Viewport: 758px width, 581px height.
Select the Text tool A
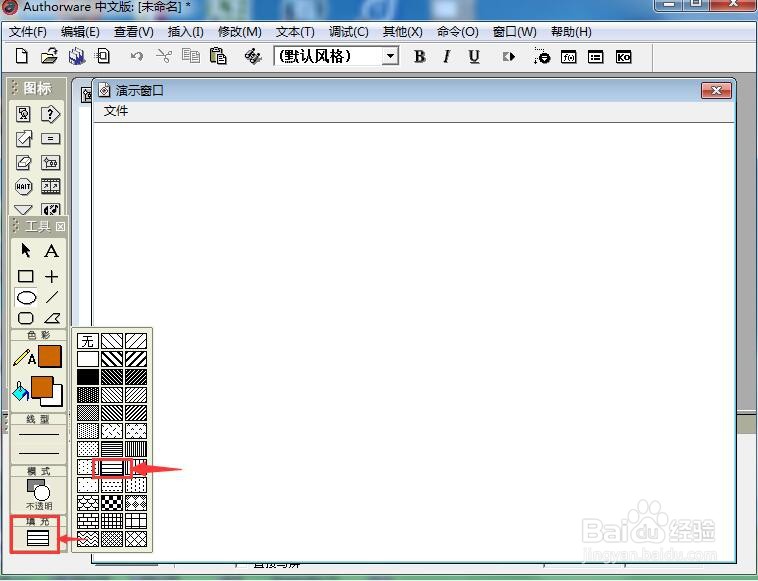51,251
